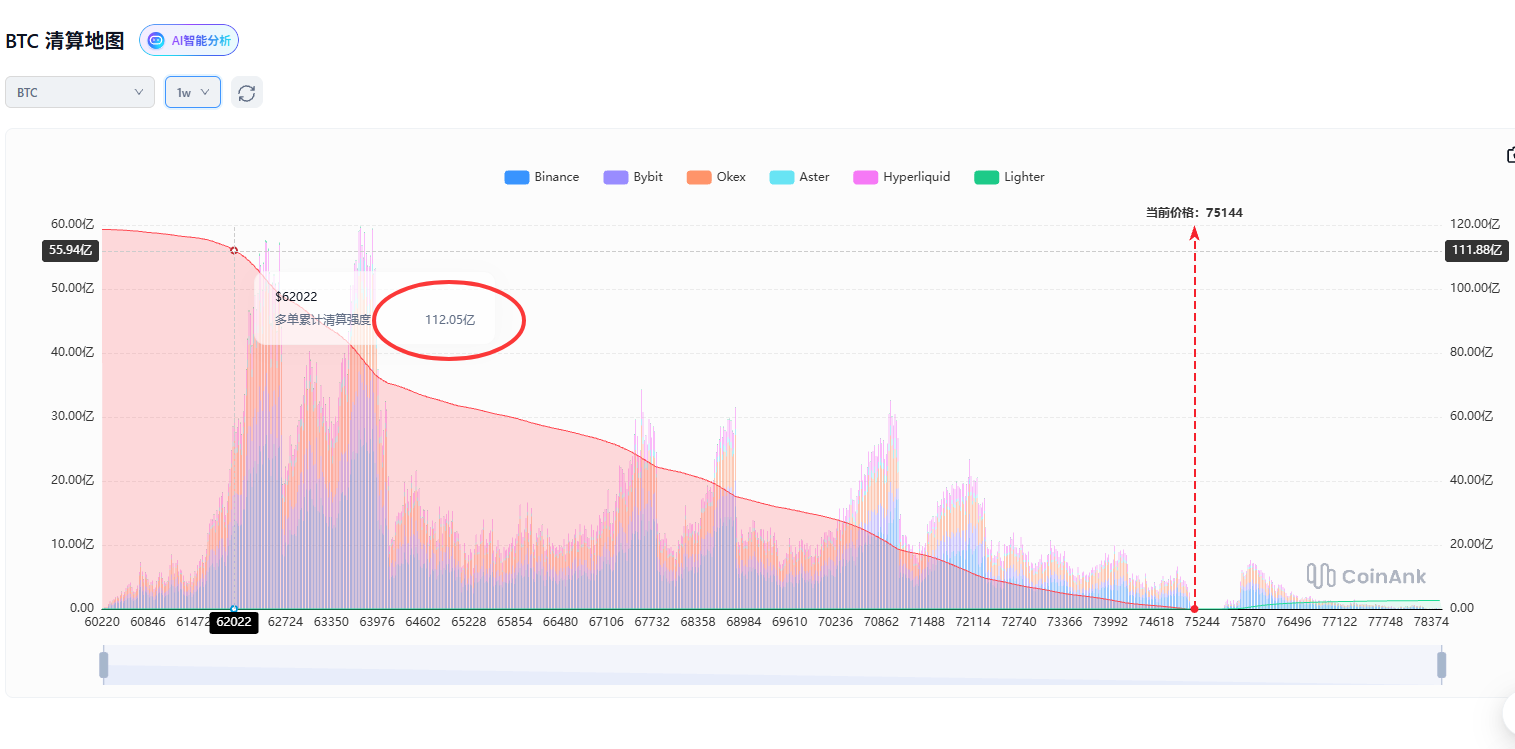The width and height of the screenshot is (1515, 749).
Task: Click the 64602 x-axis label
Action: coord(423,622)
